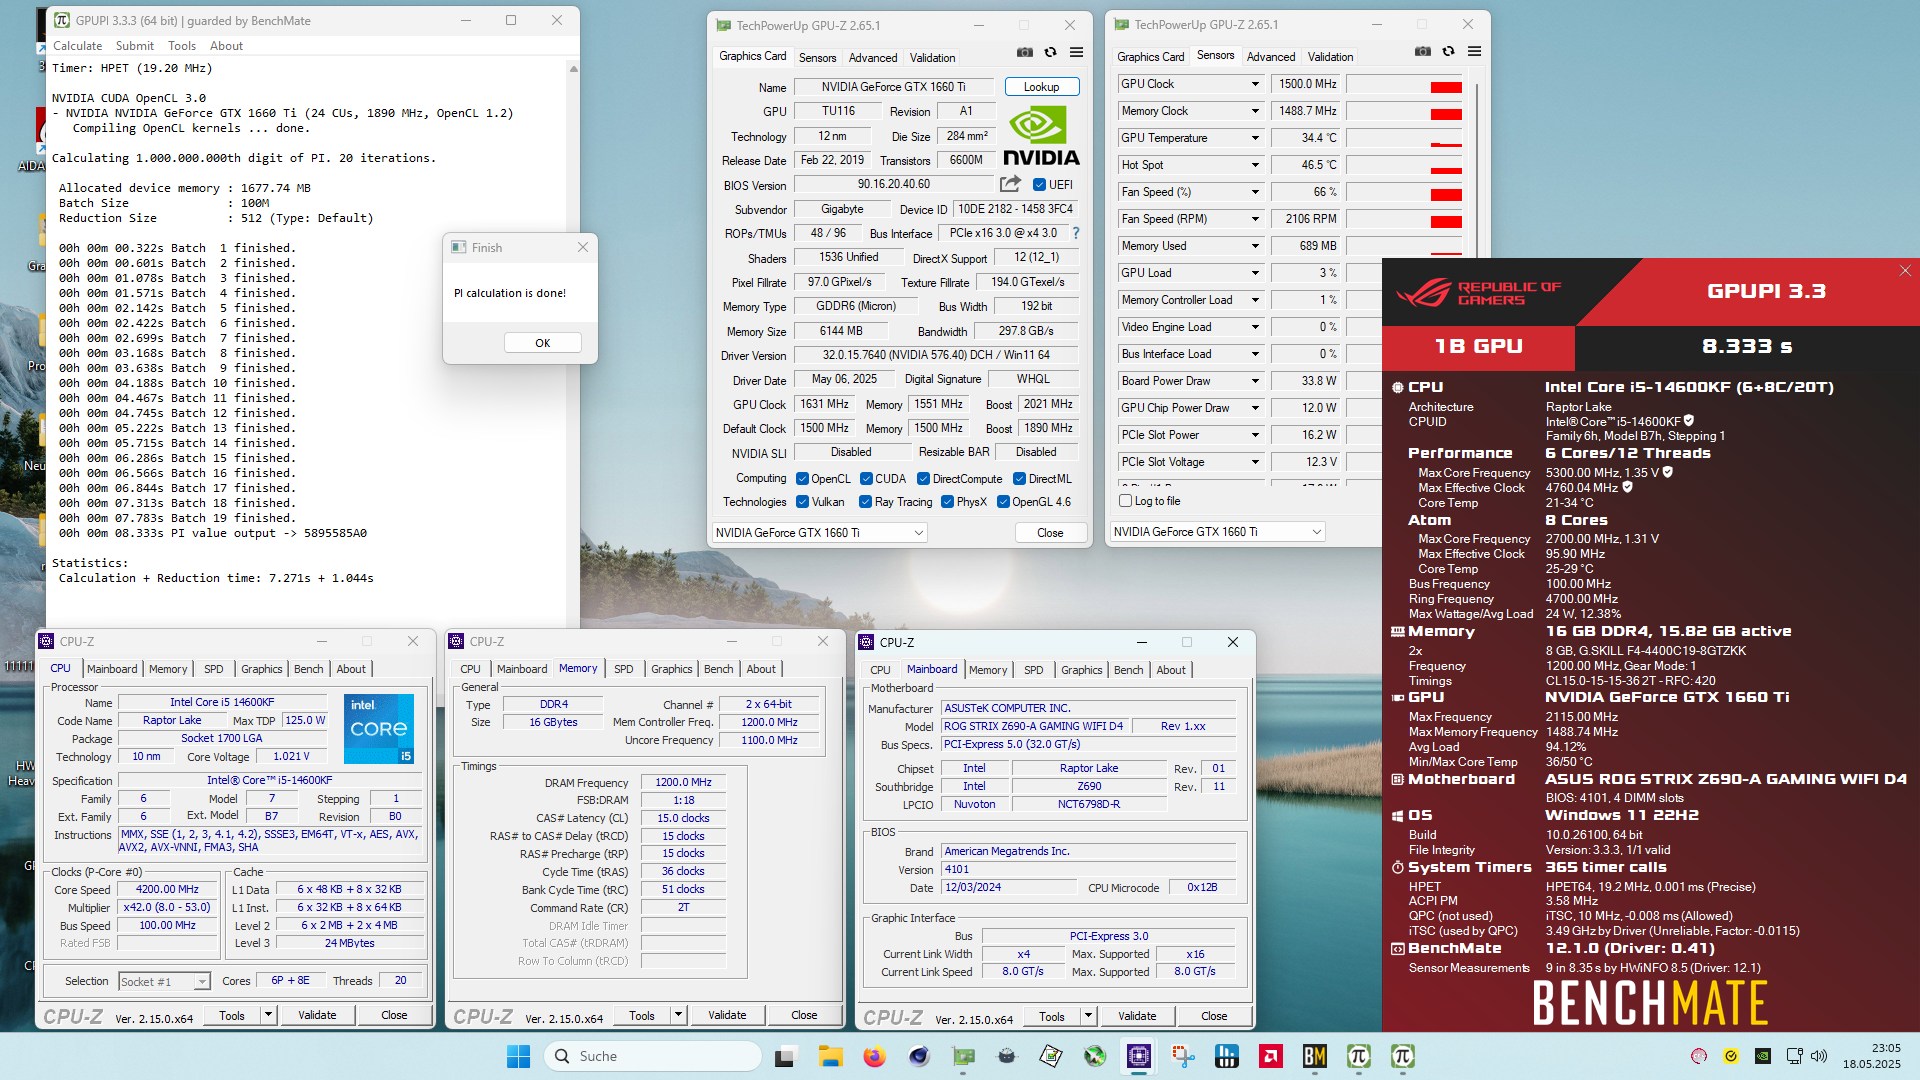
Task: Click the AMD red taskbar icon
Action: point(1270,1056)
